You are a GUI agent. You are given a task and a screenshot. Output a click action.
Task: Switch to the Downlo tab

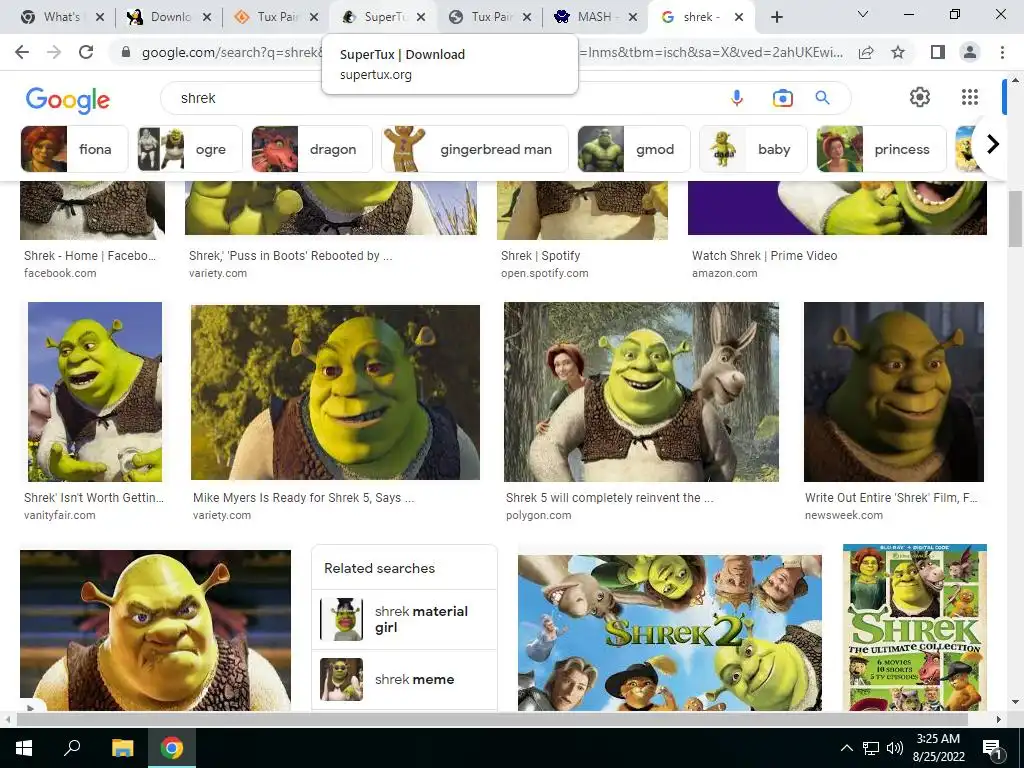tap(170, 17)
